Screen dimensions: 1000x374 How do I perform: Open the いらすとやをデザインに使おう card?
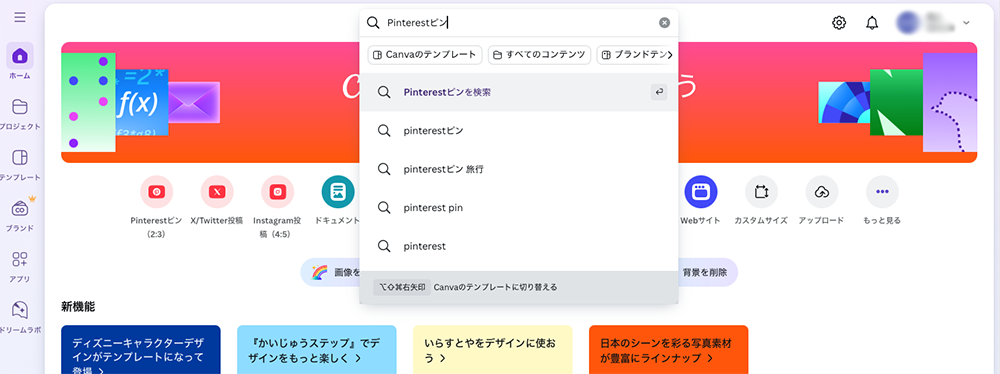tap(493, 350)
